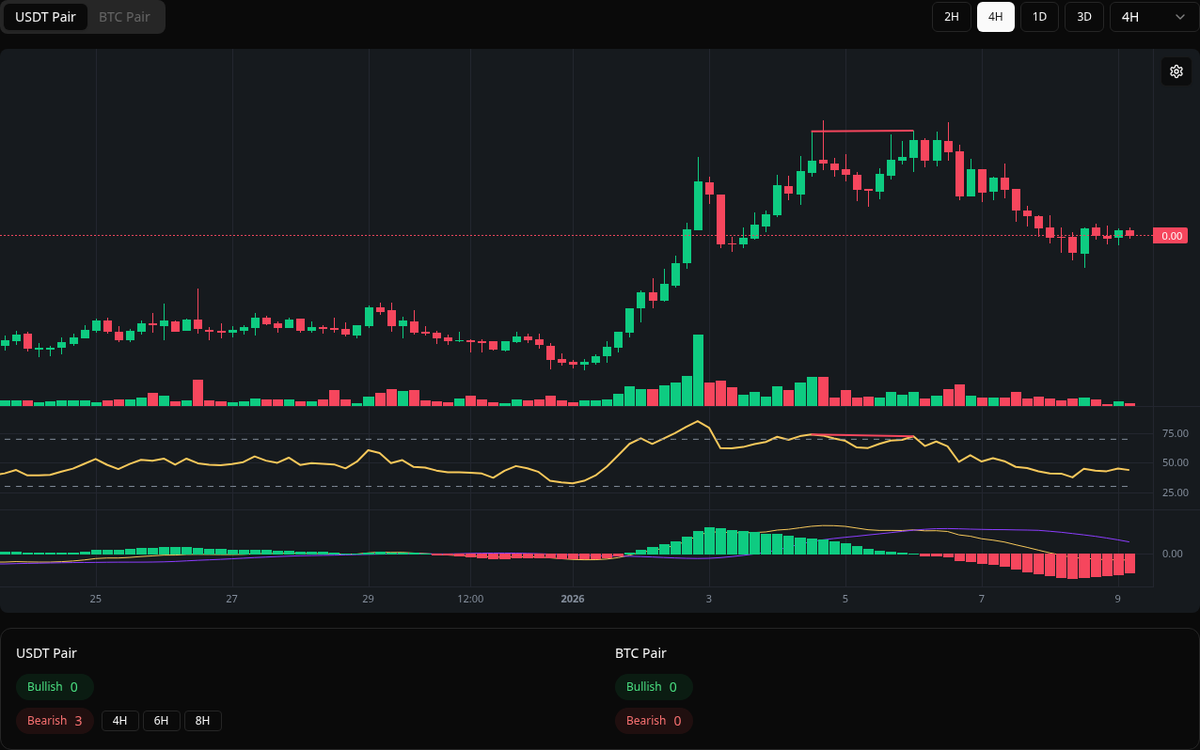Switch to the BTC Pair tab
This screenshot has width=1200, height=750.
(x=123, y=17)
